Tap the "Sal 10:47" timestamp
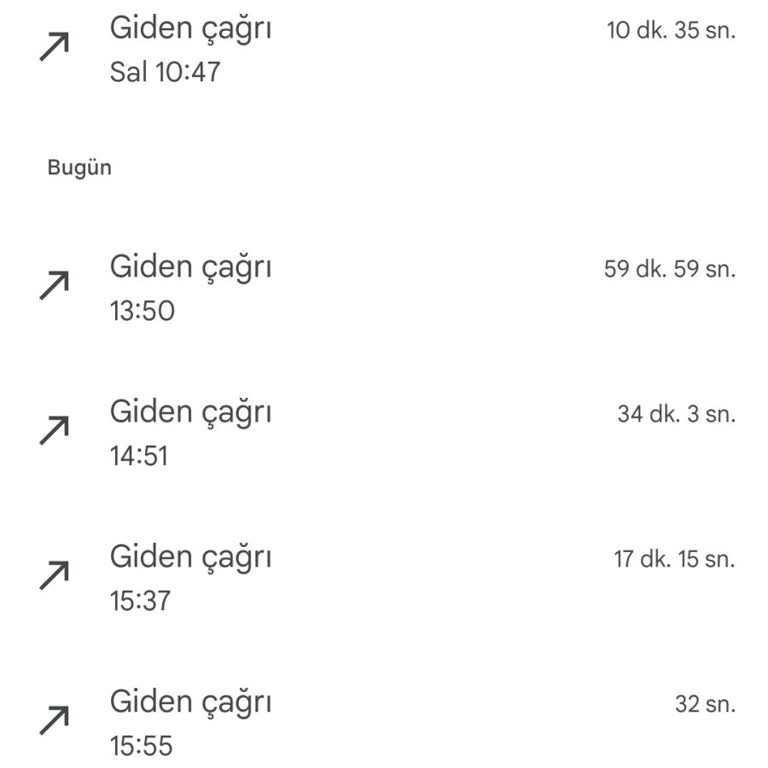Viewport: 768px width, 768px height. click(165, 72)
